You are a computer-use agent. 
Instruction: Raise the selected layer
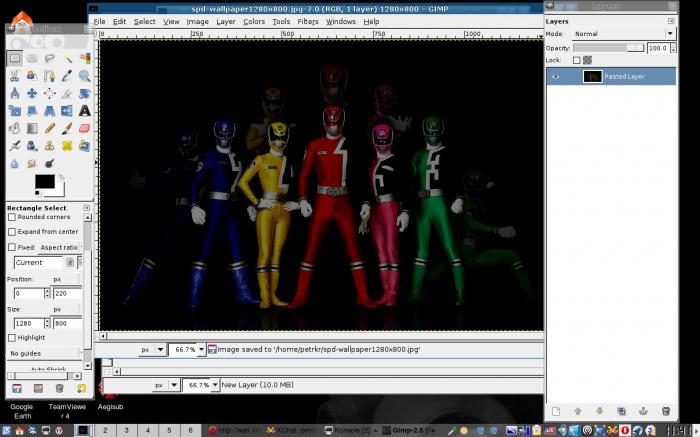578,411
